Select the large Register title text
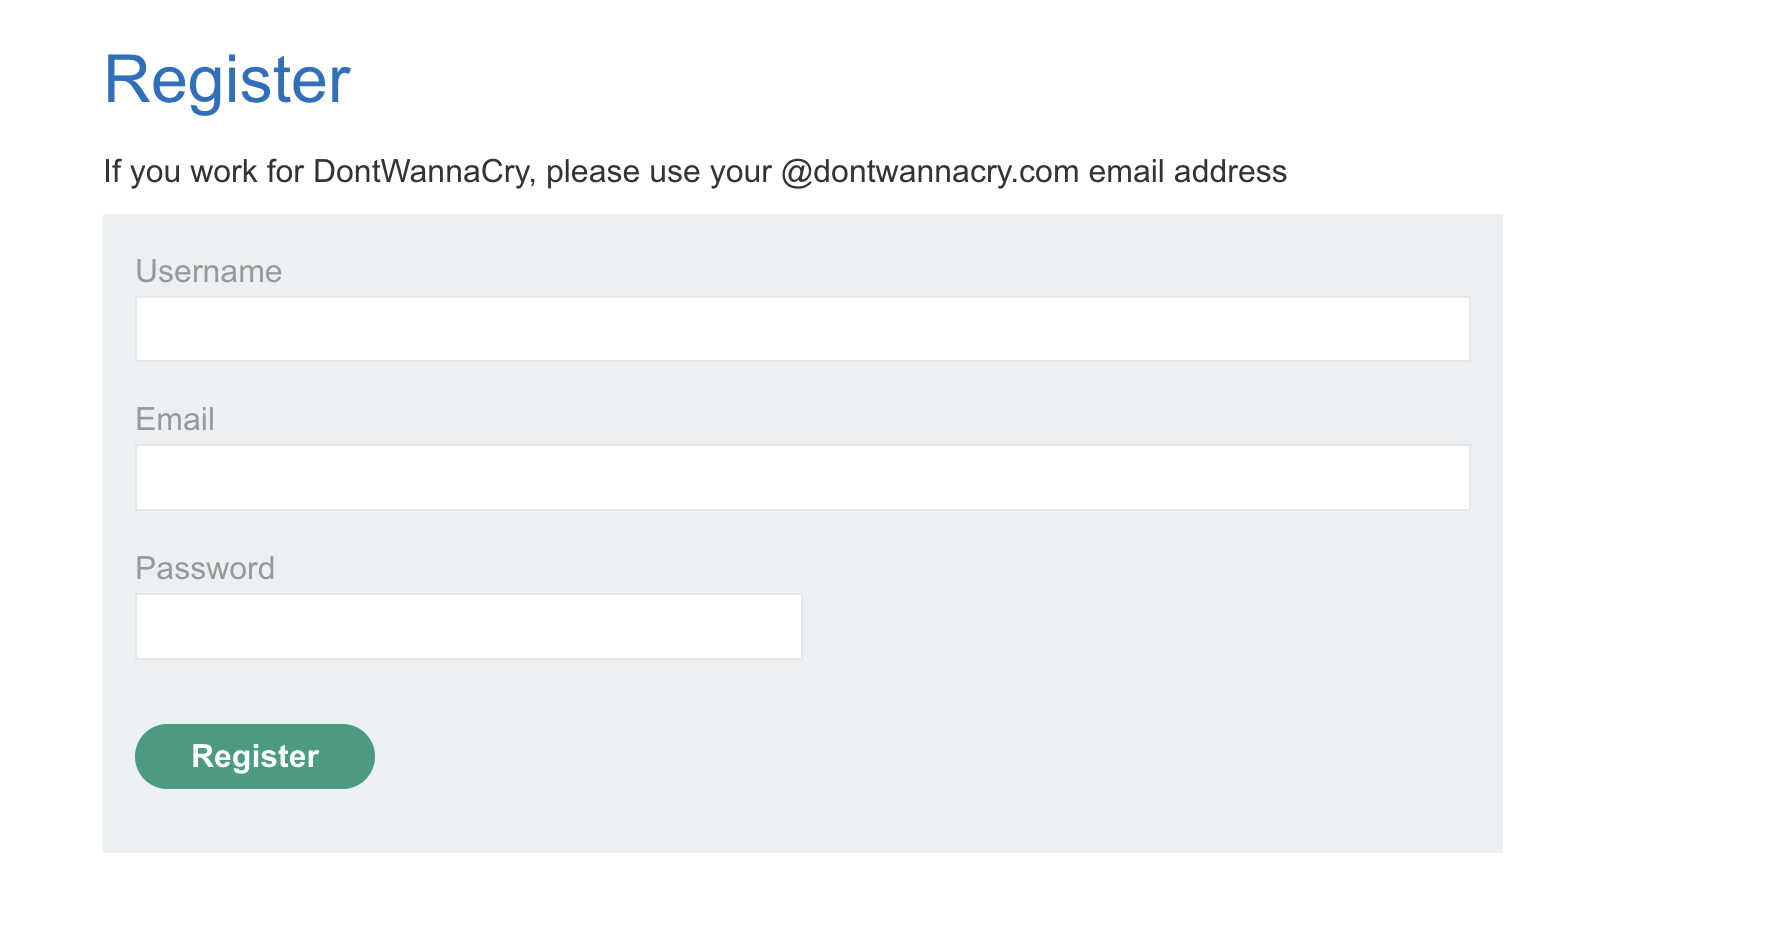Viewport: 1774px width, 946px height. click(227, 80)
